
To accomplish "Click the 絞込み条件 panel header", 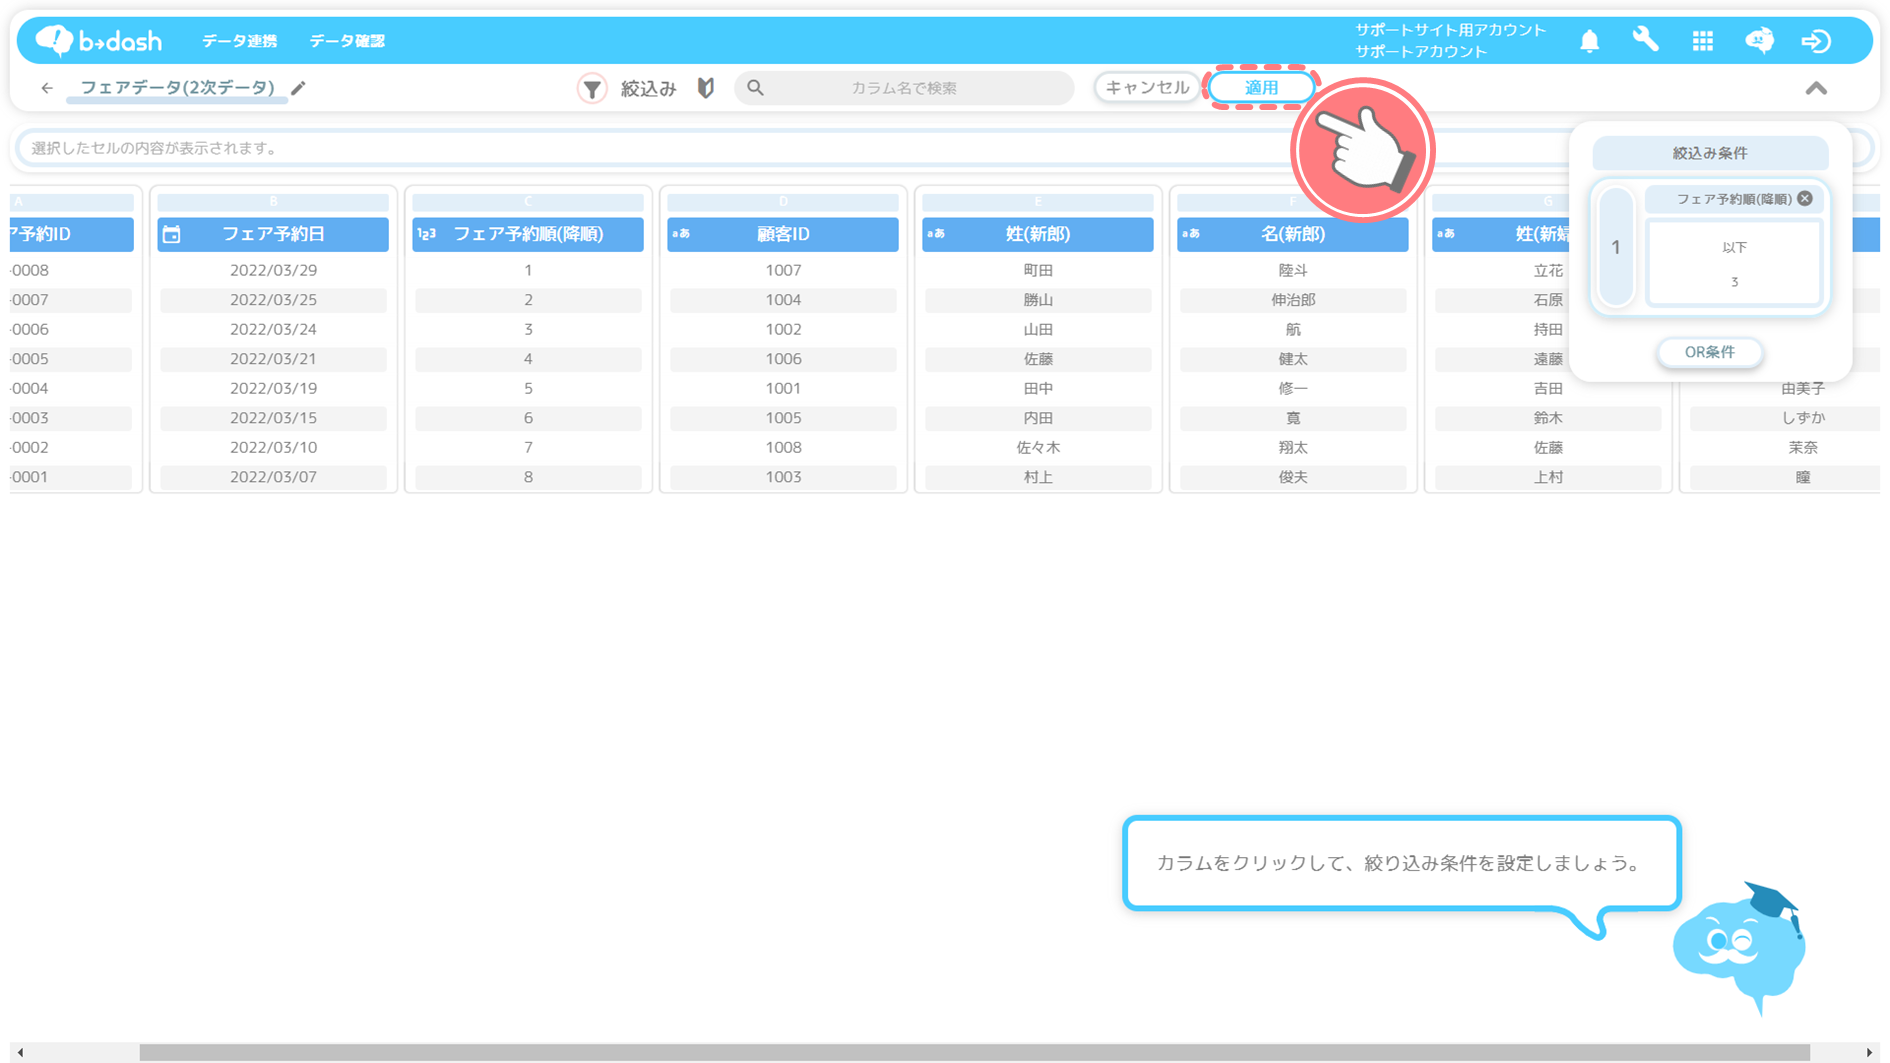I will 1710,153.
